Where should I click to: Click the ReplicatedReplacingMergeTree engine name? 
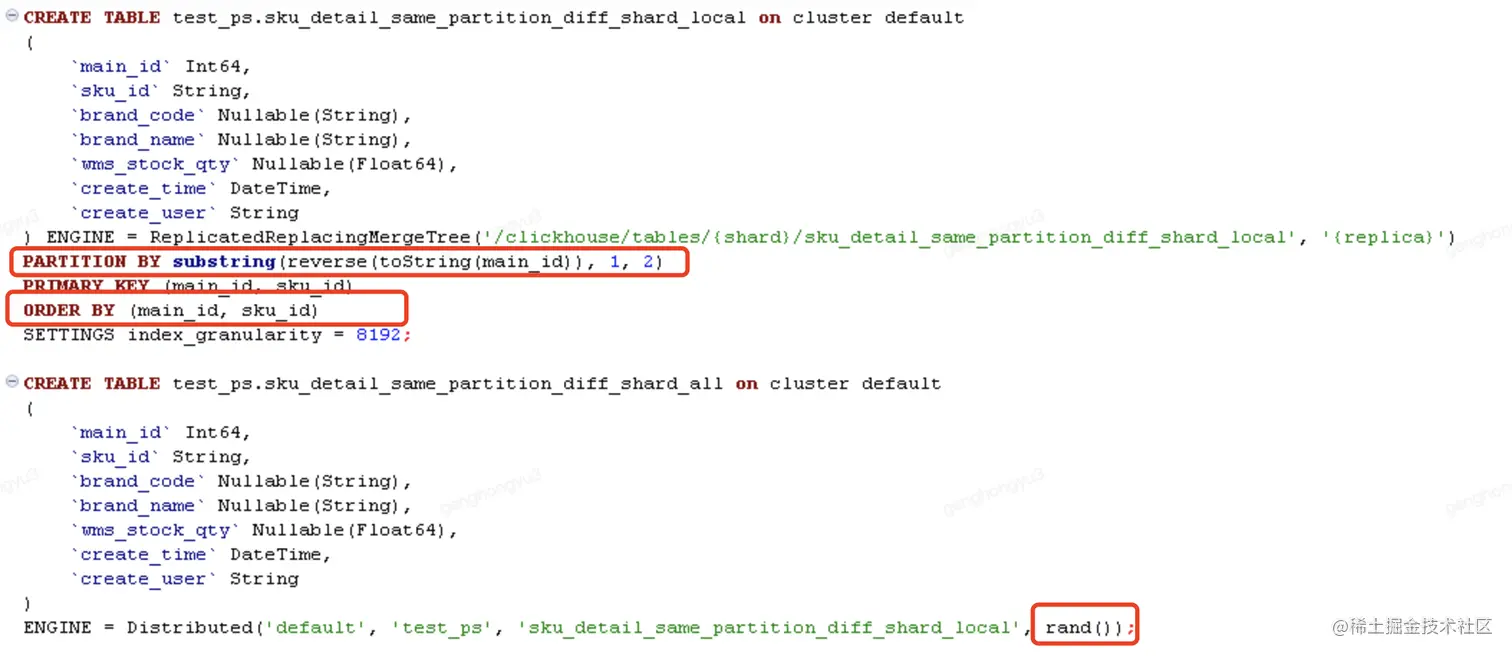tap(310, 237)
